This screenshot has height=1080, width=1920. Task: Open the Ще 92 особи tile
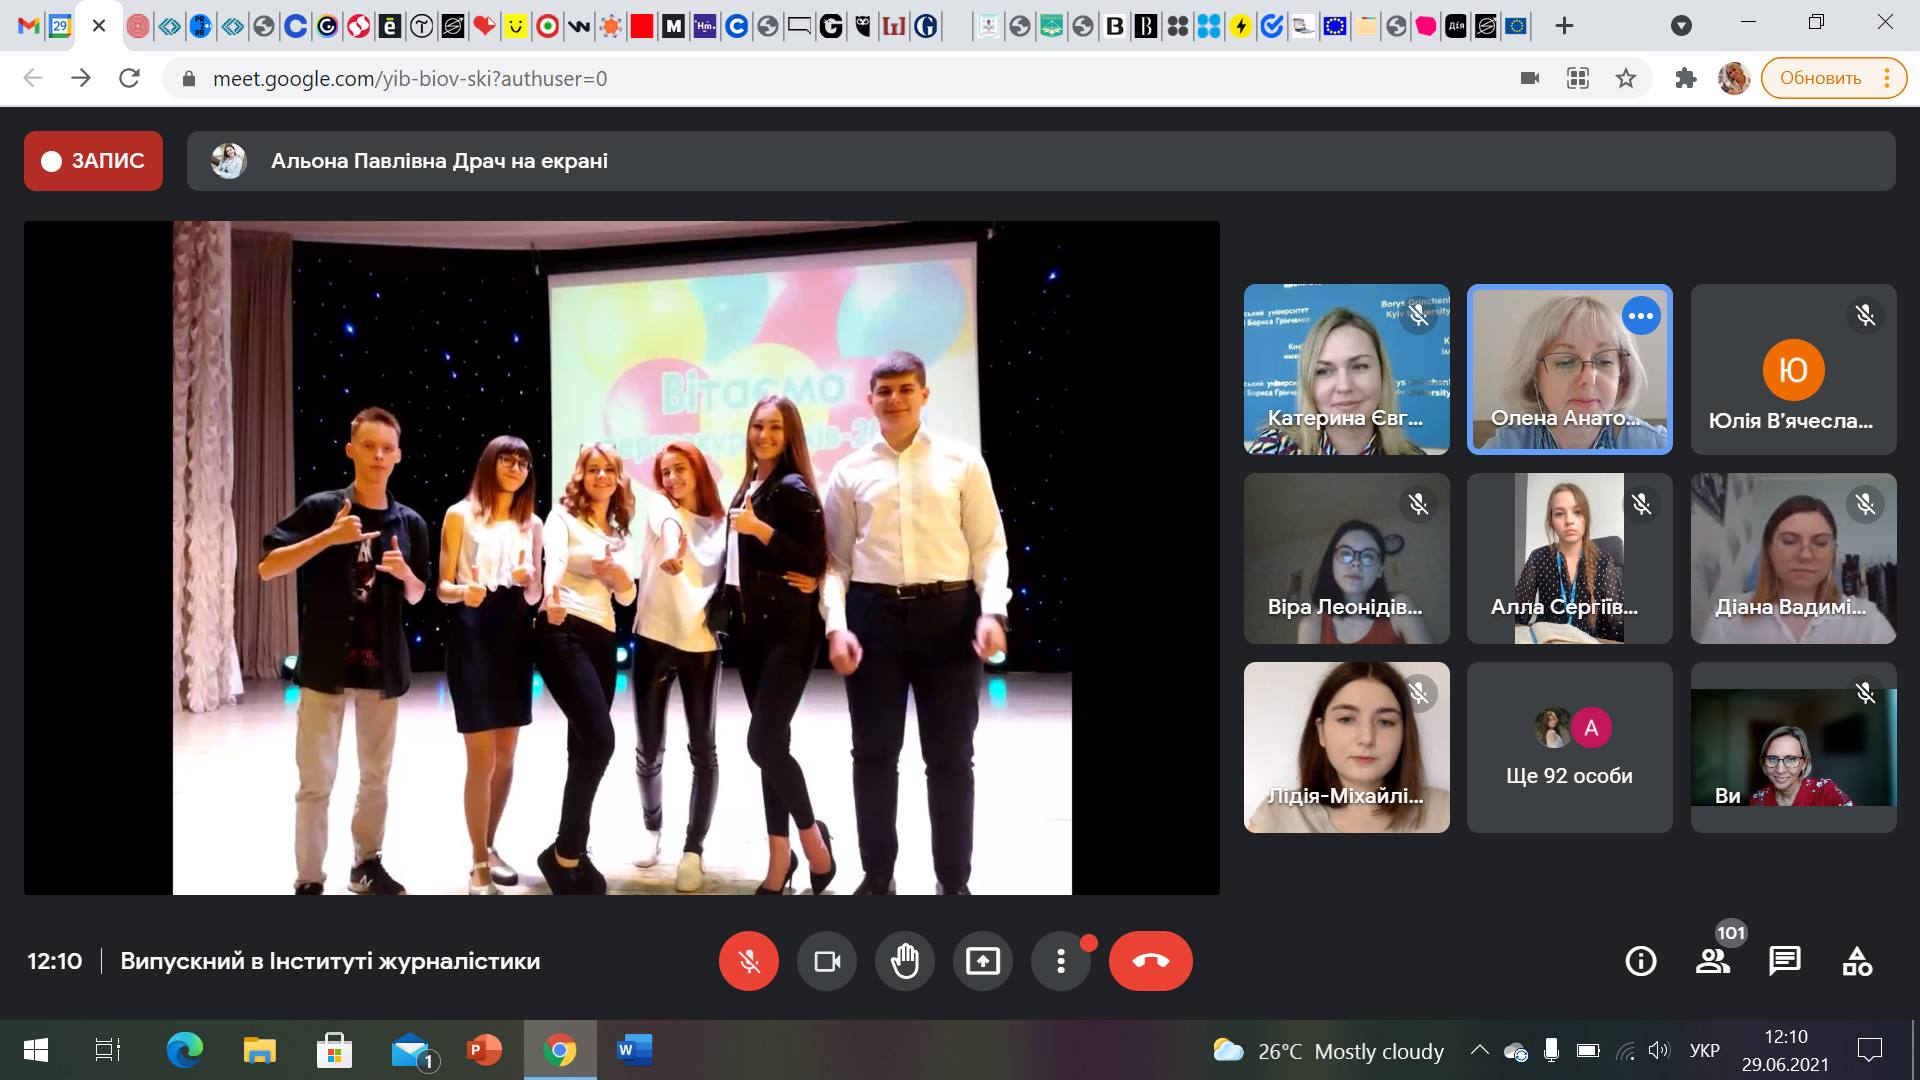click(x=1569, y=748)
